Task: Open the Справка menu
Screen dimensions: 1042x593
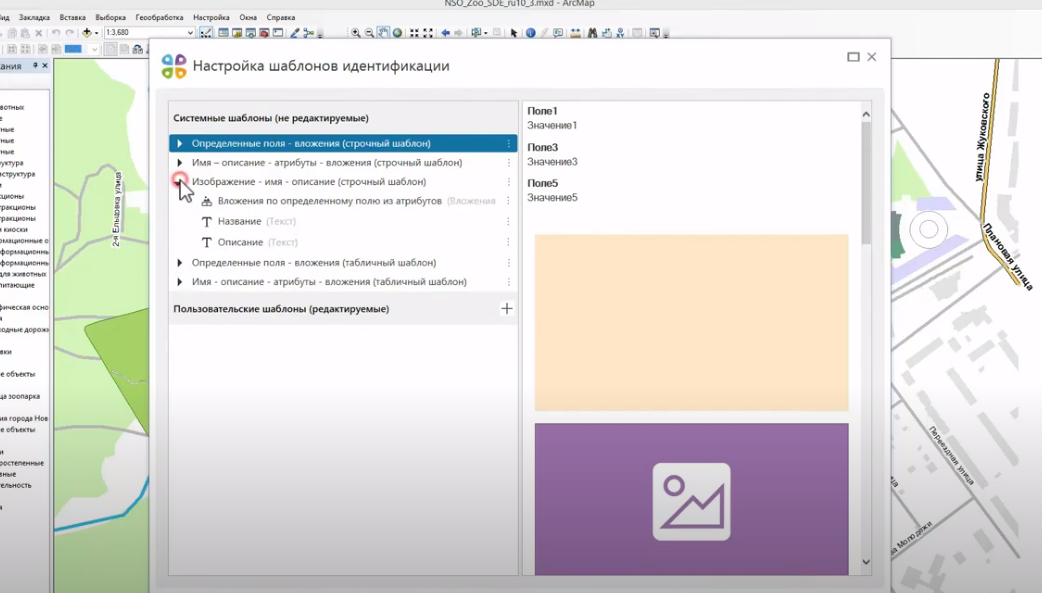Action: click(x=280, y=17)
